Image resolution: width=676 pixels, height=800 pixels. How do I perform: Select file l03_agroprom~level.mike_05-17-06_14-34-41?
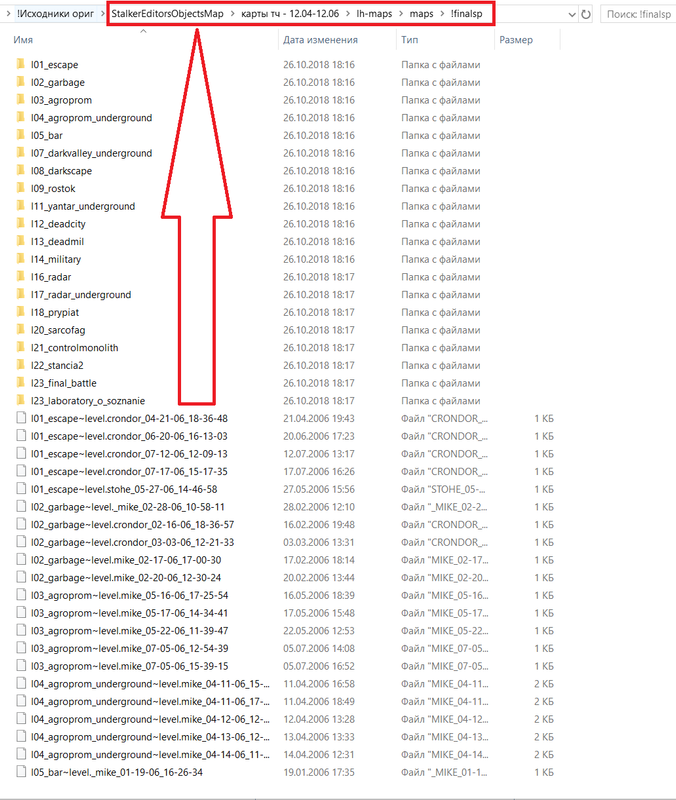[x=129, y=613]
